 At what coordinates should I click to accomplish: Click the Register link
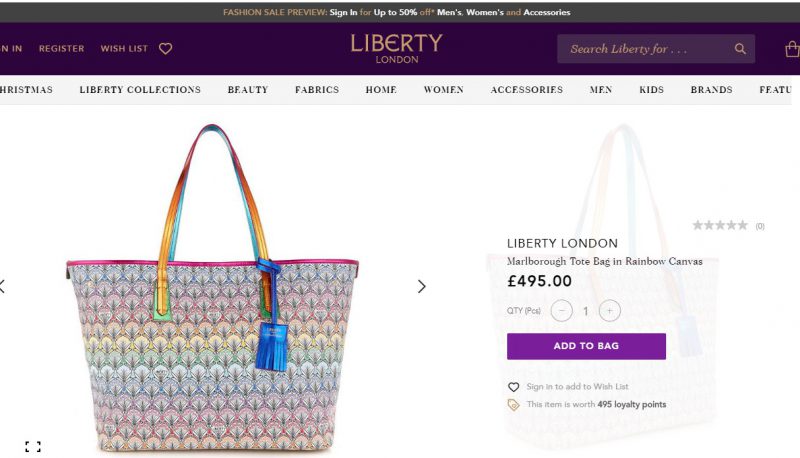(62, 48)
